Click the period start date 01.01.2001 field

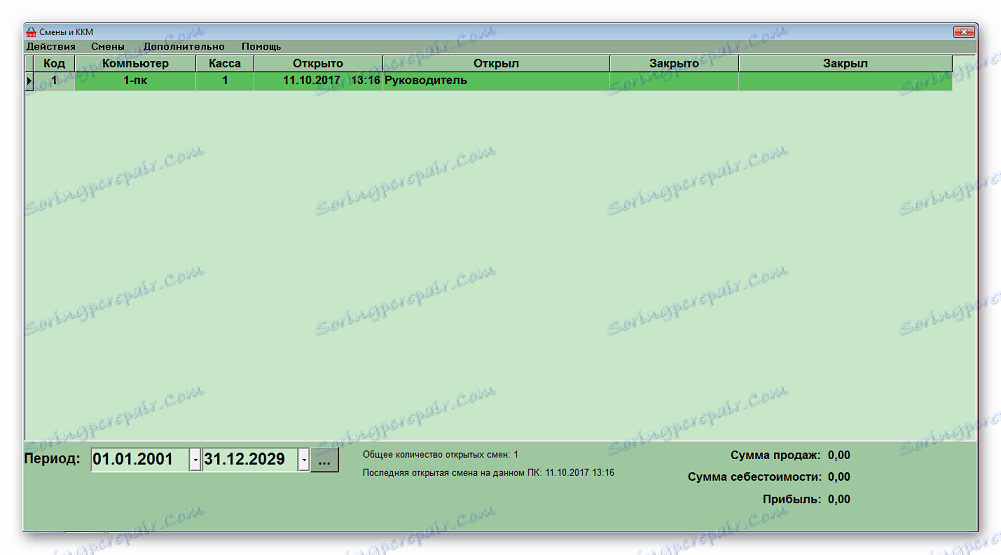coord(140,459)
